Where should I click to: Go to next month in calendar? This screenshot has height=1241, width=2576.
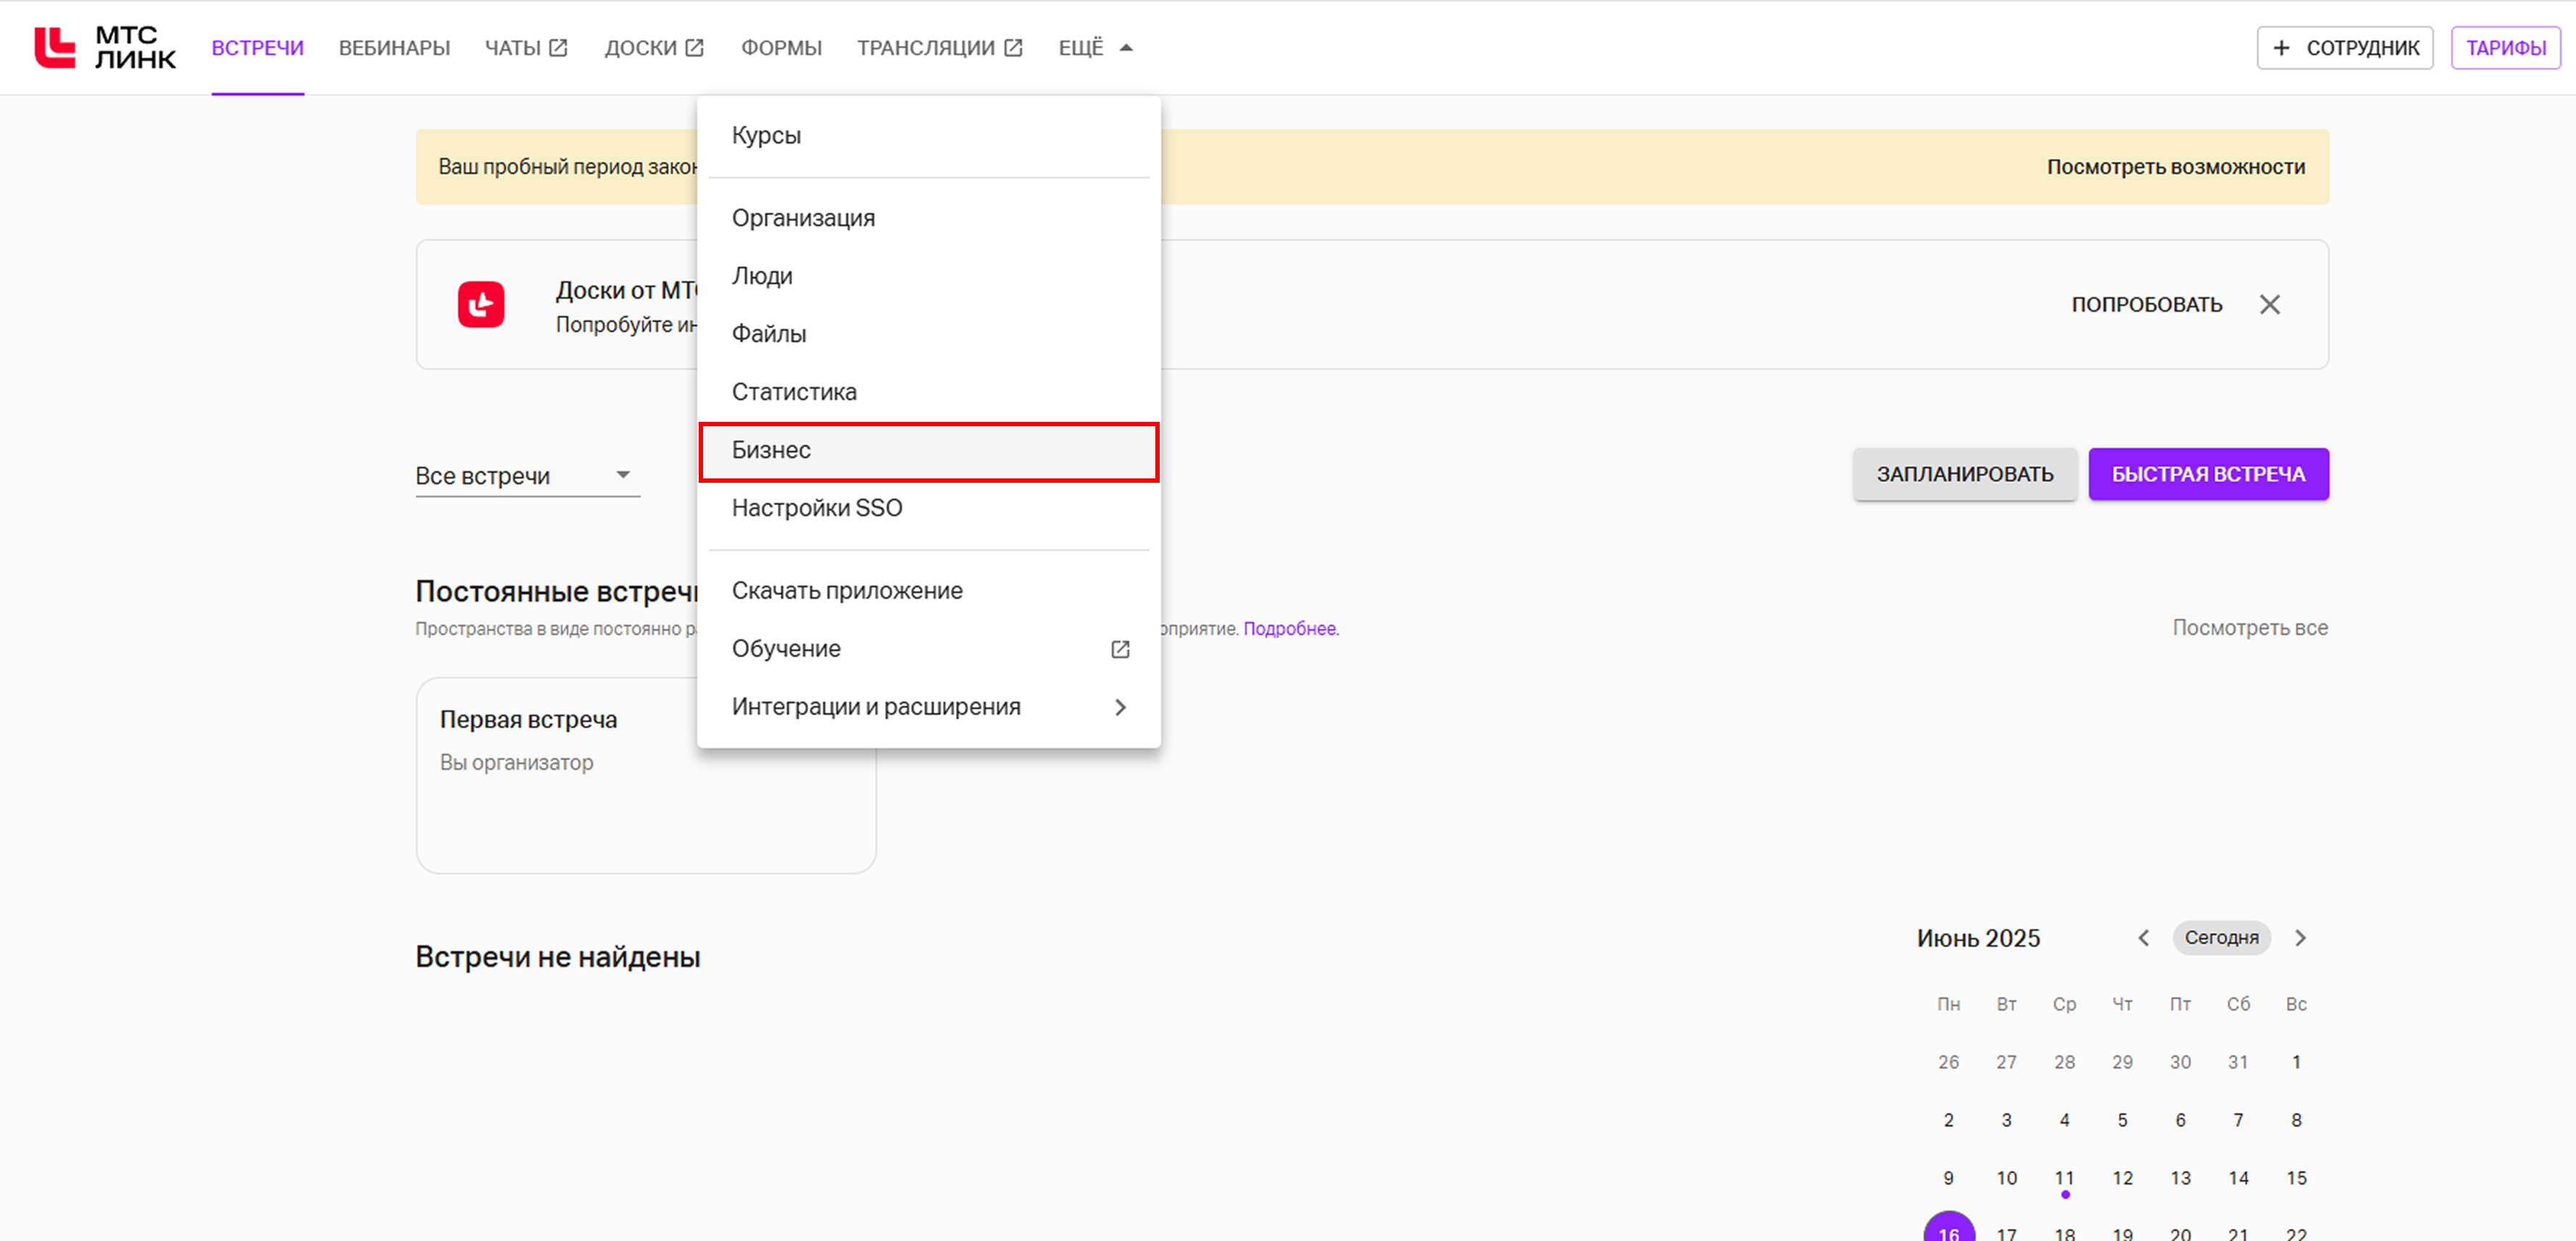(x=2300, y=937)
